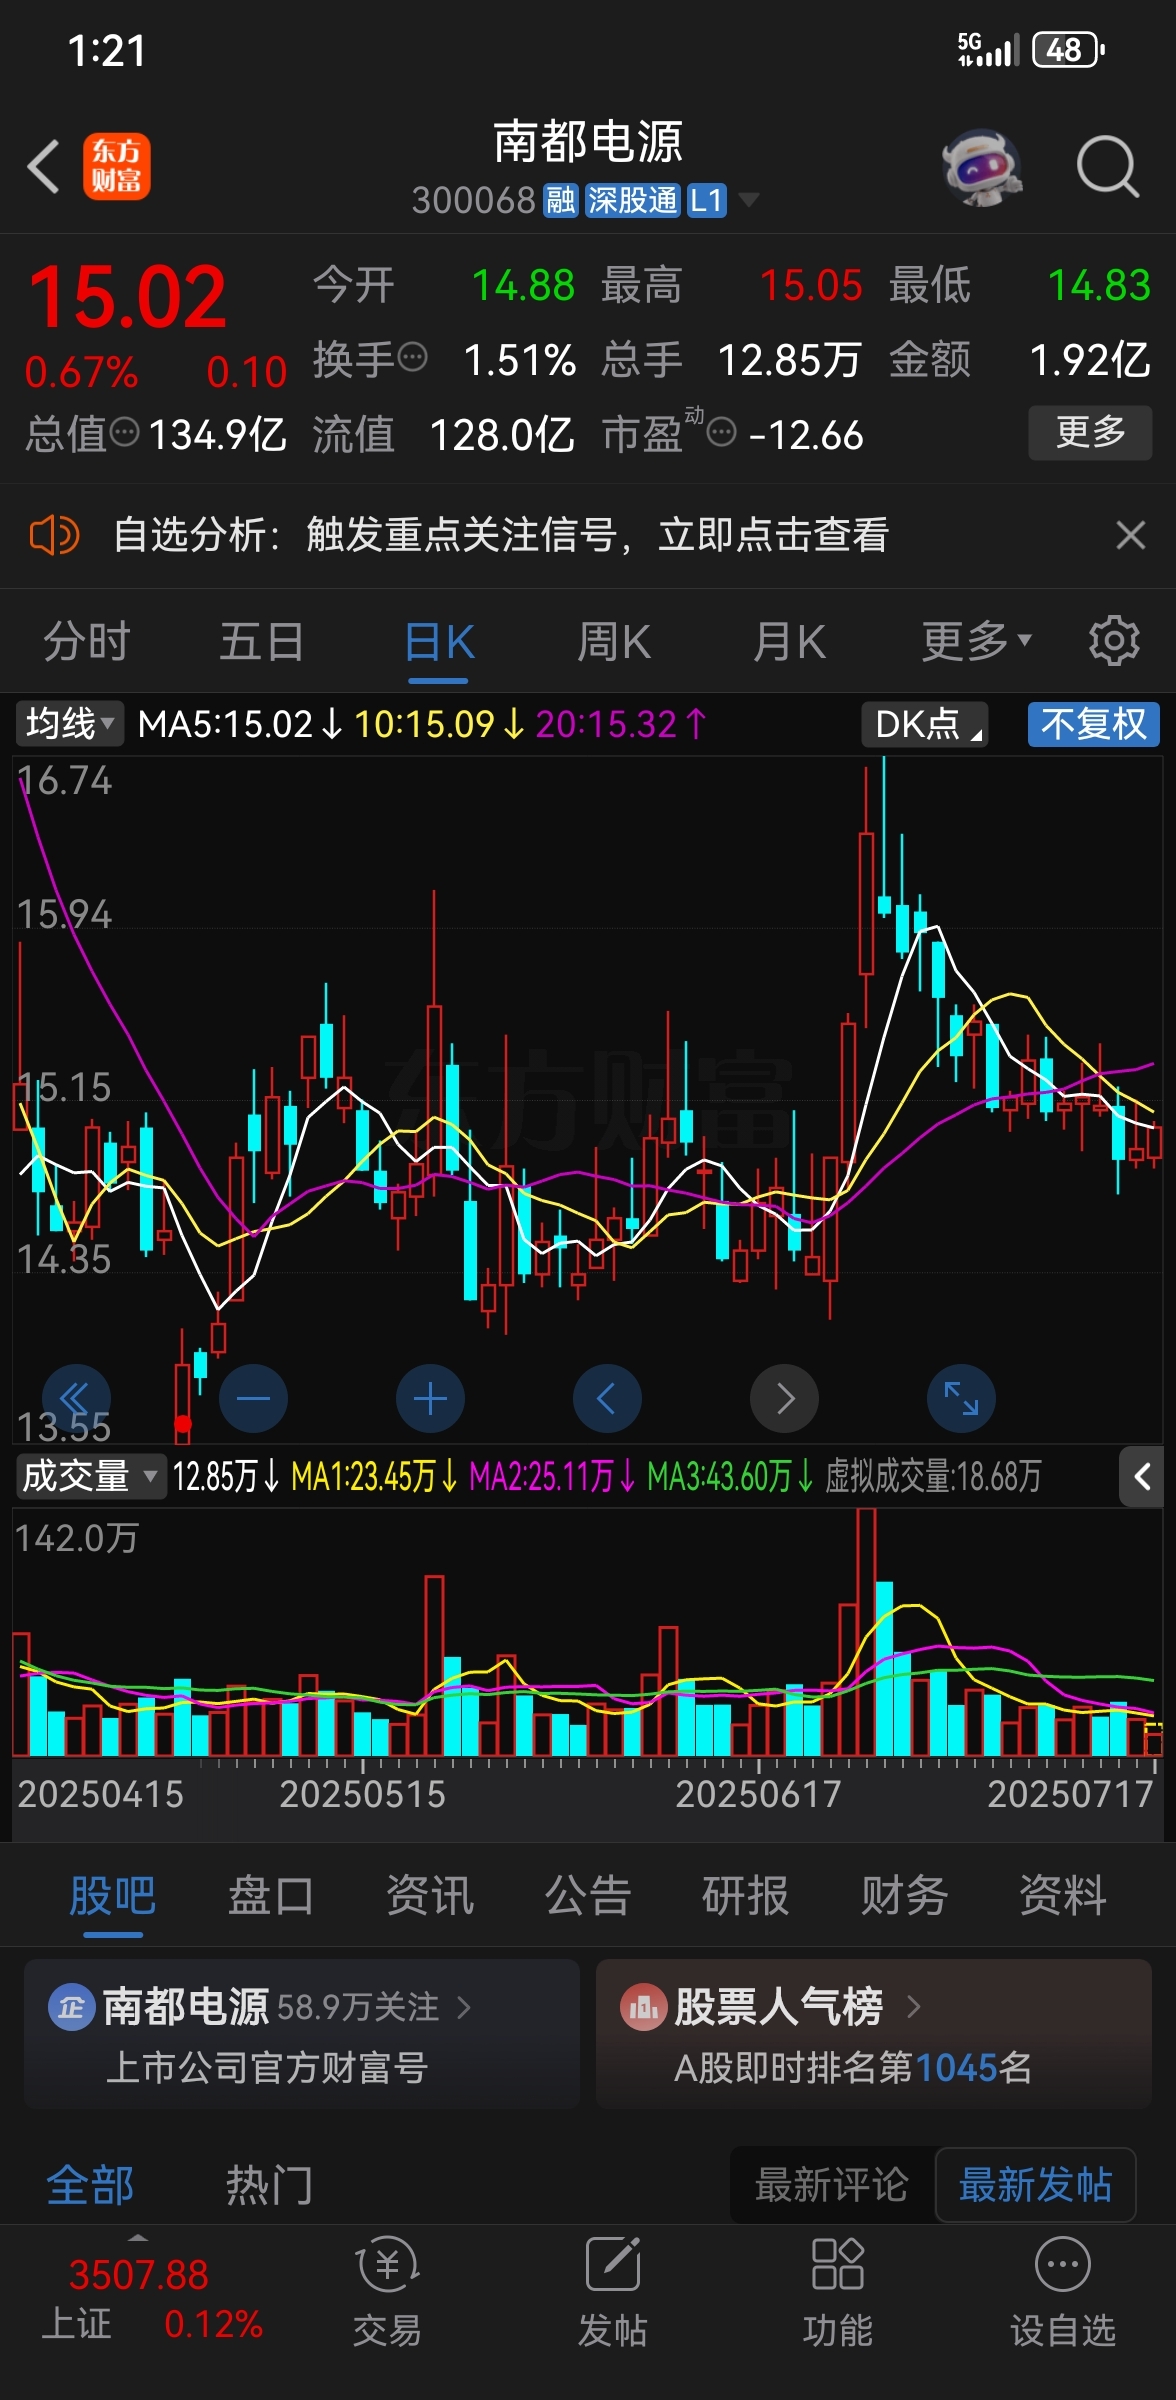The image size is (1176, 2400).
Task: Tap the L1 level tag
Action: tap(707, 200)
